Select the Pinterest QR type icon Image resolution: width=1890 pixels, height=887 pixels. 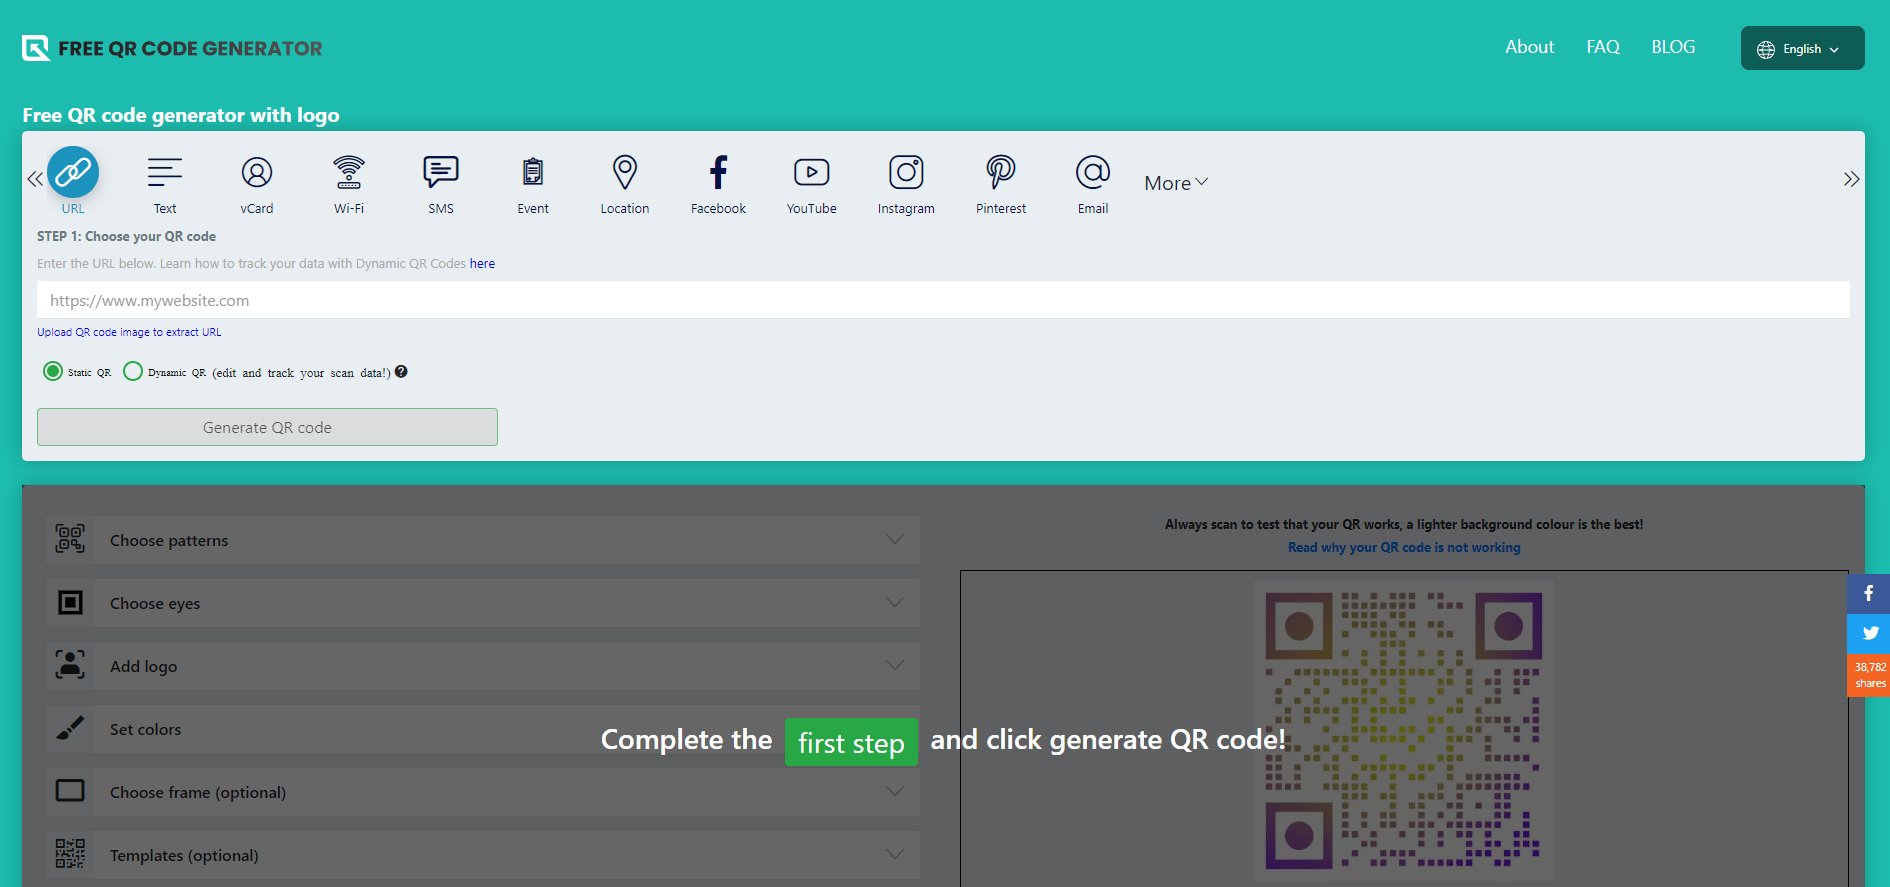1001,172
